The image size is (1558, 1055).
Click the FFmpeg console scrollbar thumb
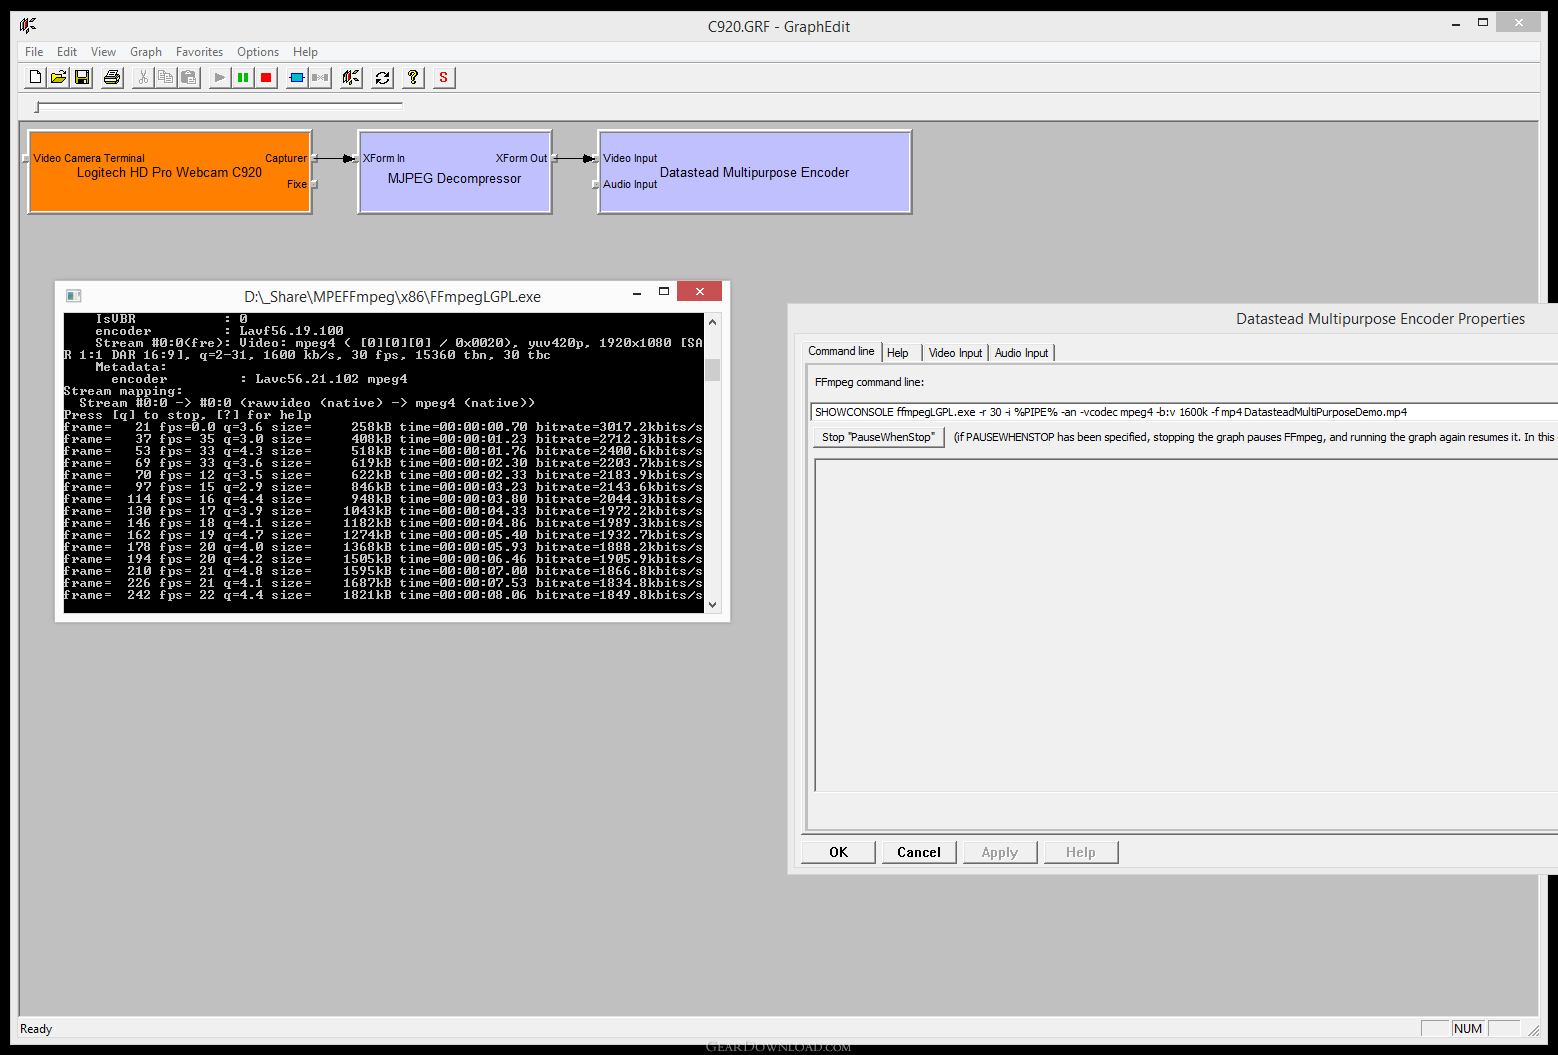(x=712, y=370)
